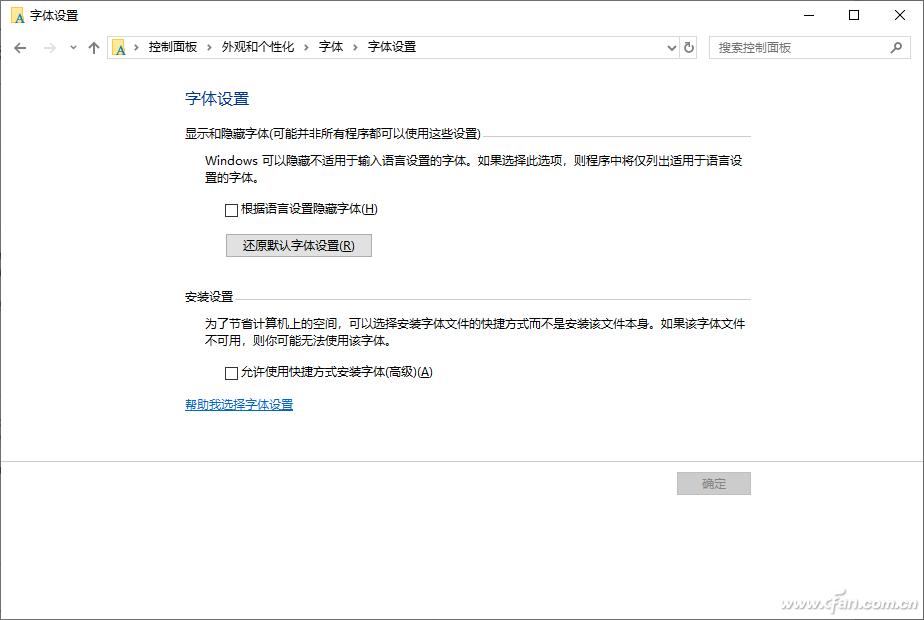Click the 确定 button
Image resolution: width=924 pixels, height=620 pixels.
click(713, 483)
